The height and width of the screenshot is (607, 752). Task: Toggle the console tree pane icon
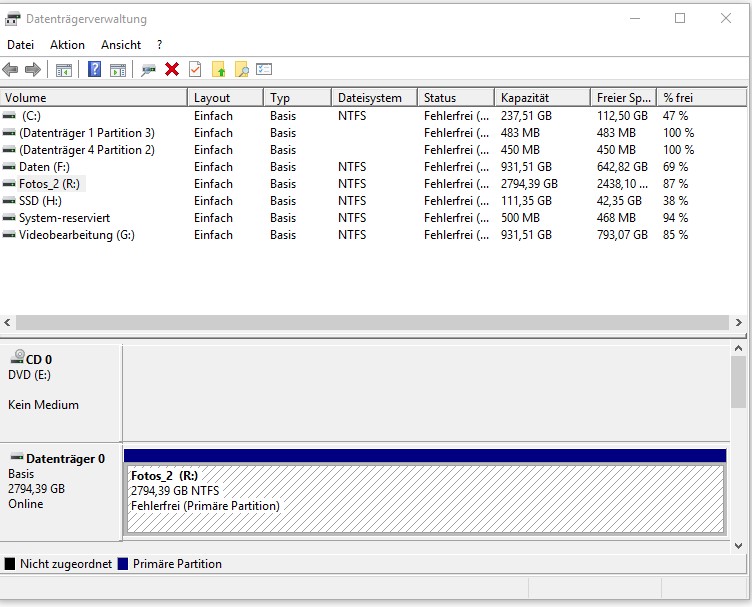click(64, 70)
